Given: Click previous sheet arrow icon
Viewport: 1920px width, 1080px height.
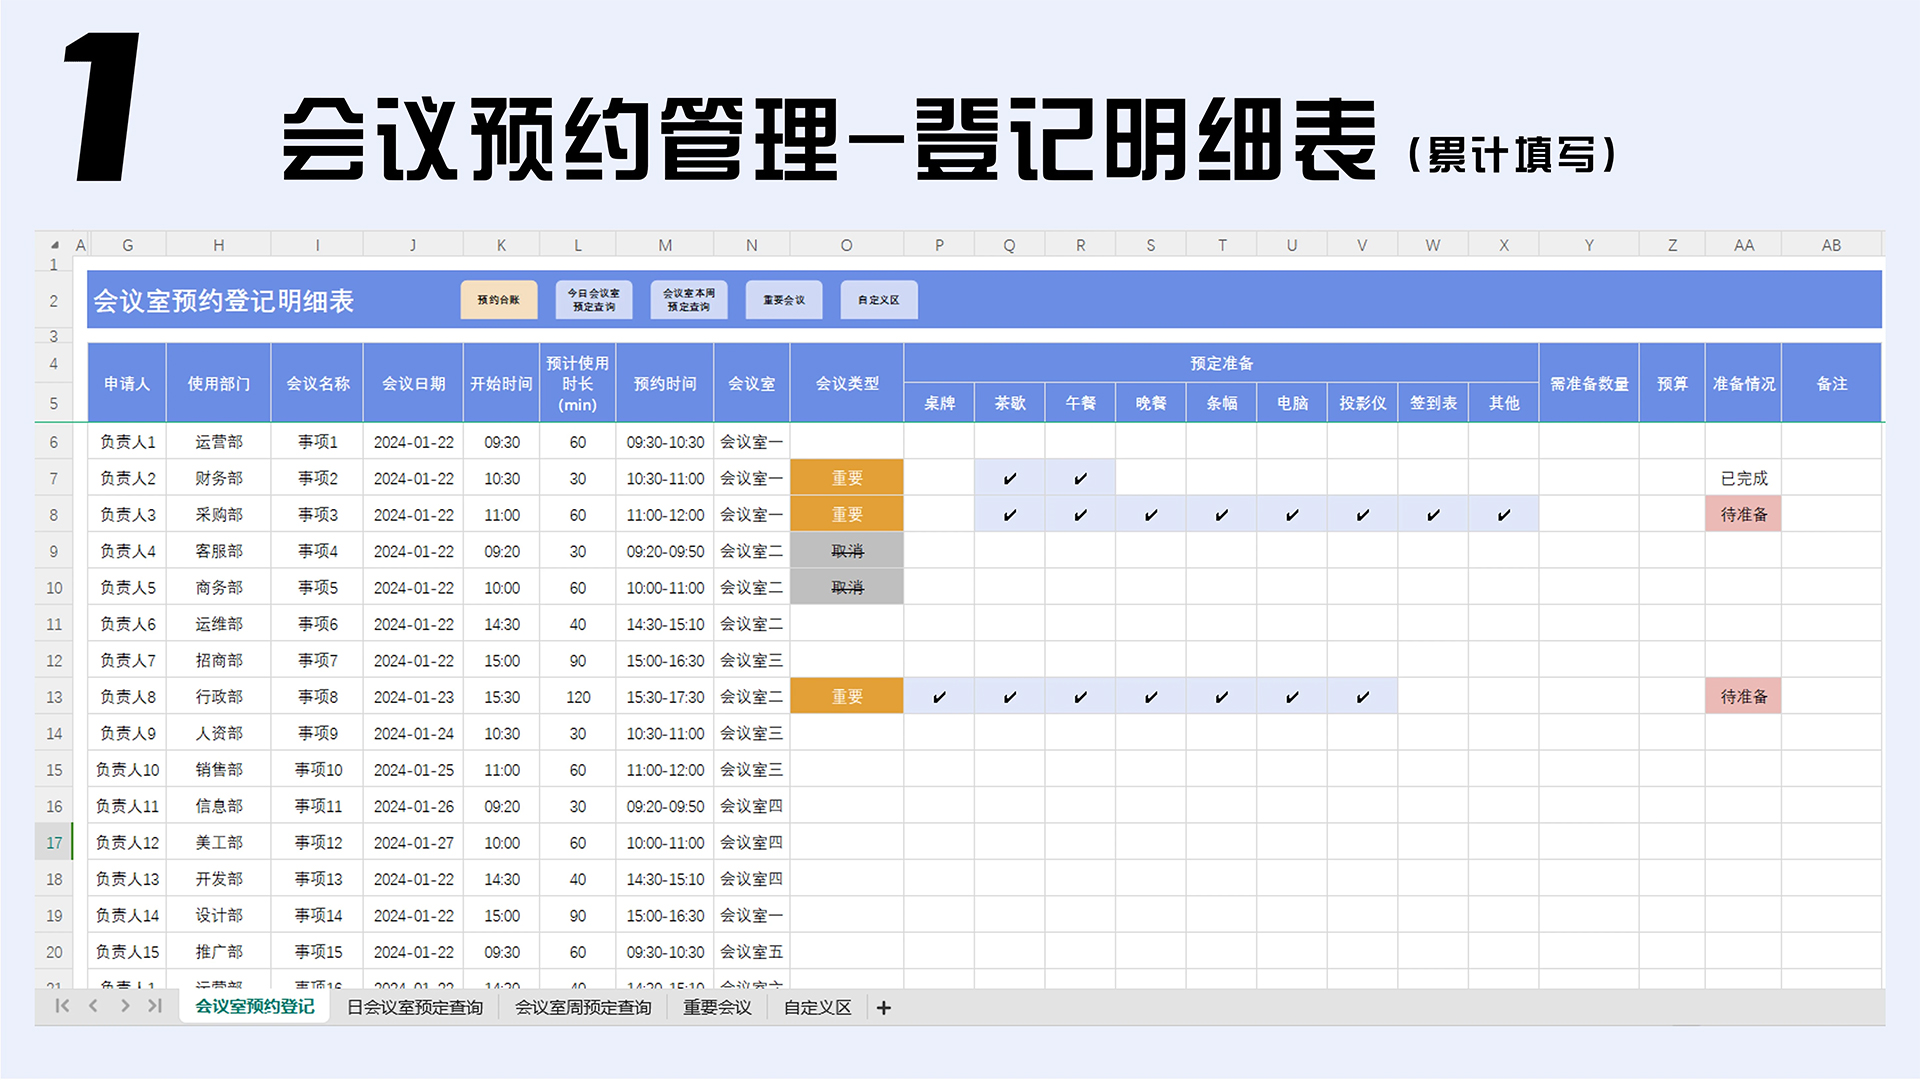Looking at the screenshot, I should click(x=93, y=1006).
